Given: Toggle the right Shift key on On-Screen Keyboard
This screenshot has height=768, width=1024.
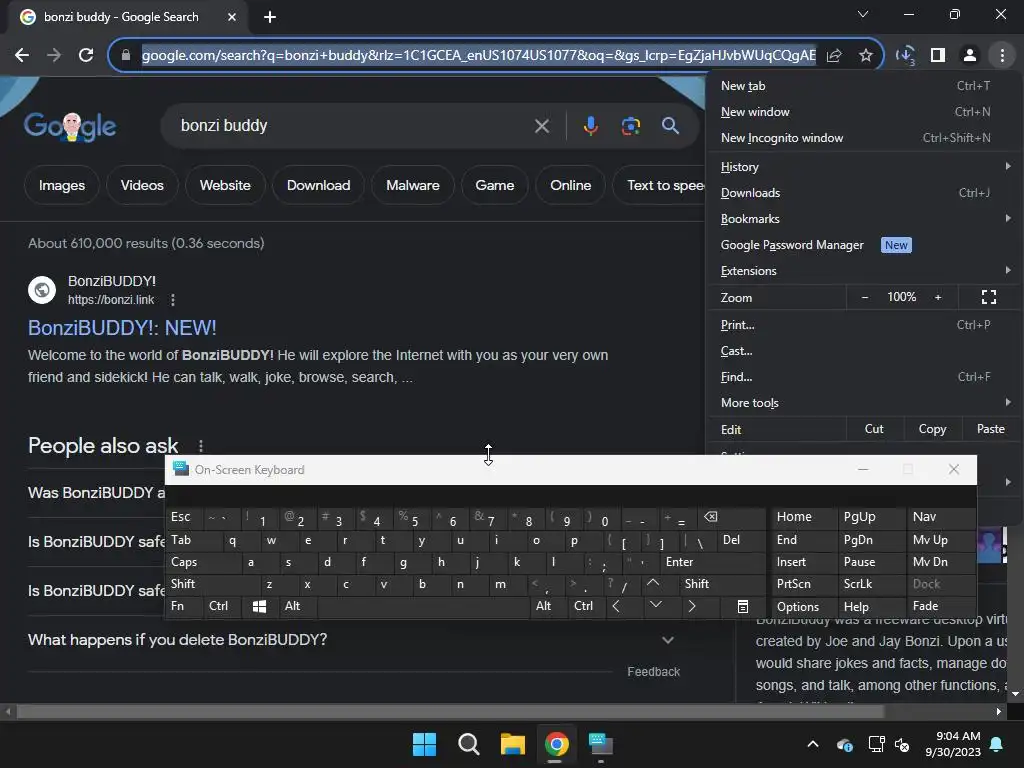Looking at the screenshot, I should 723,584.
